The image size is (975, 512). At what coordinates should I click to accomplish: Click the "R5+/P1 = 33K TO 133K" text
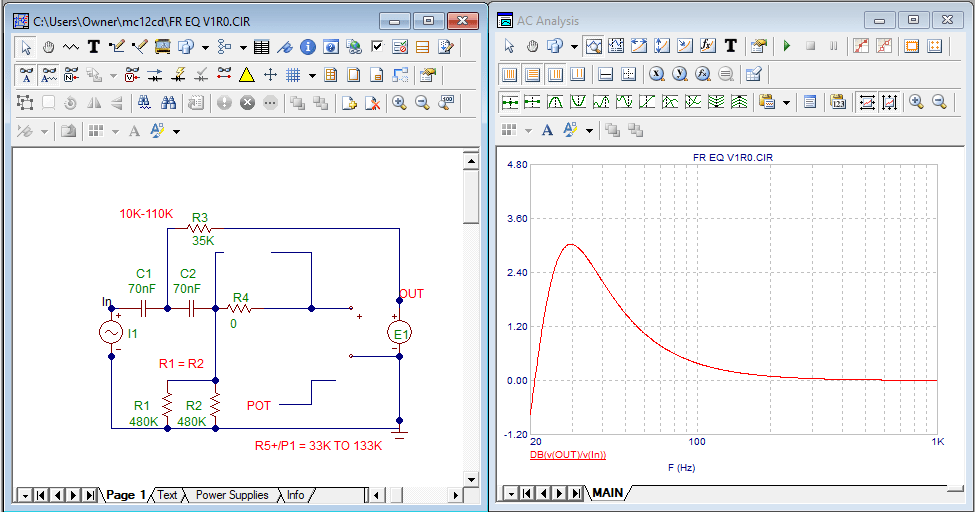[x=318, y=445]
